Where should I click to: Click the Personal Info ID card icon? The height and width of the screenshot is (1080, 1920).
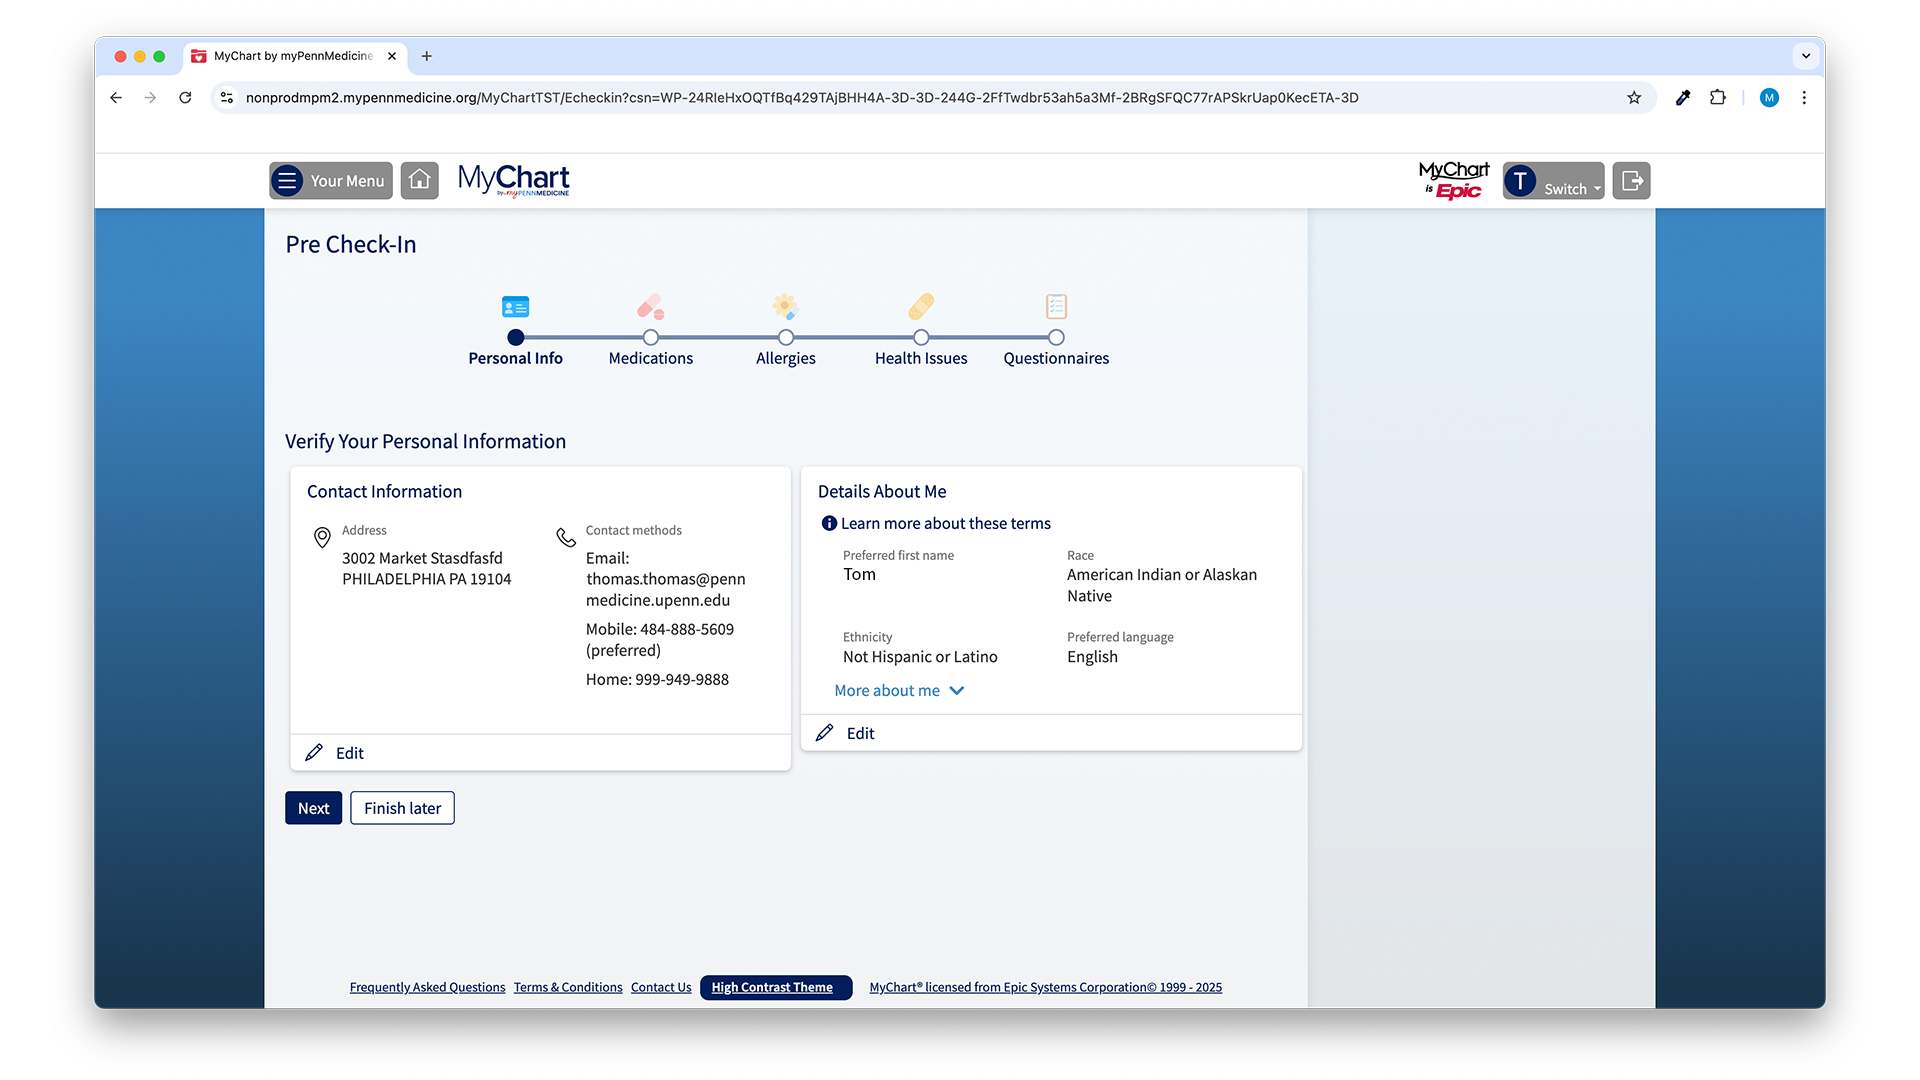(515, 306)
